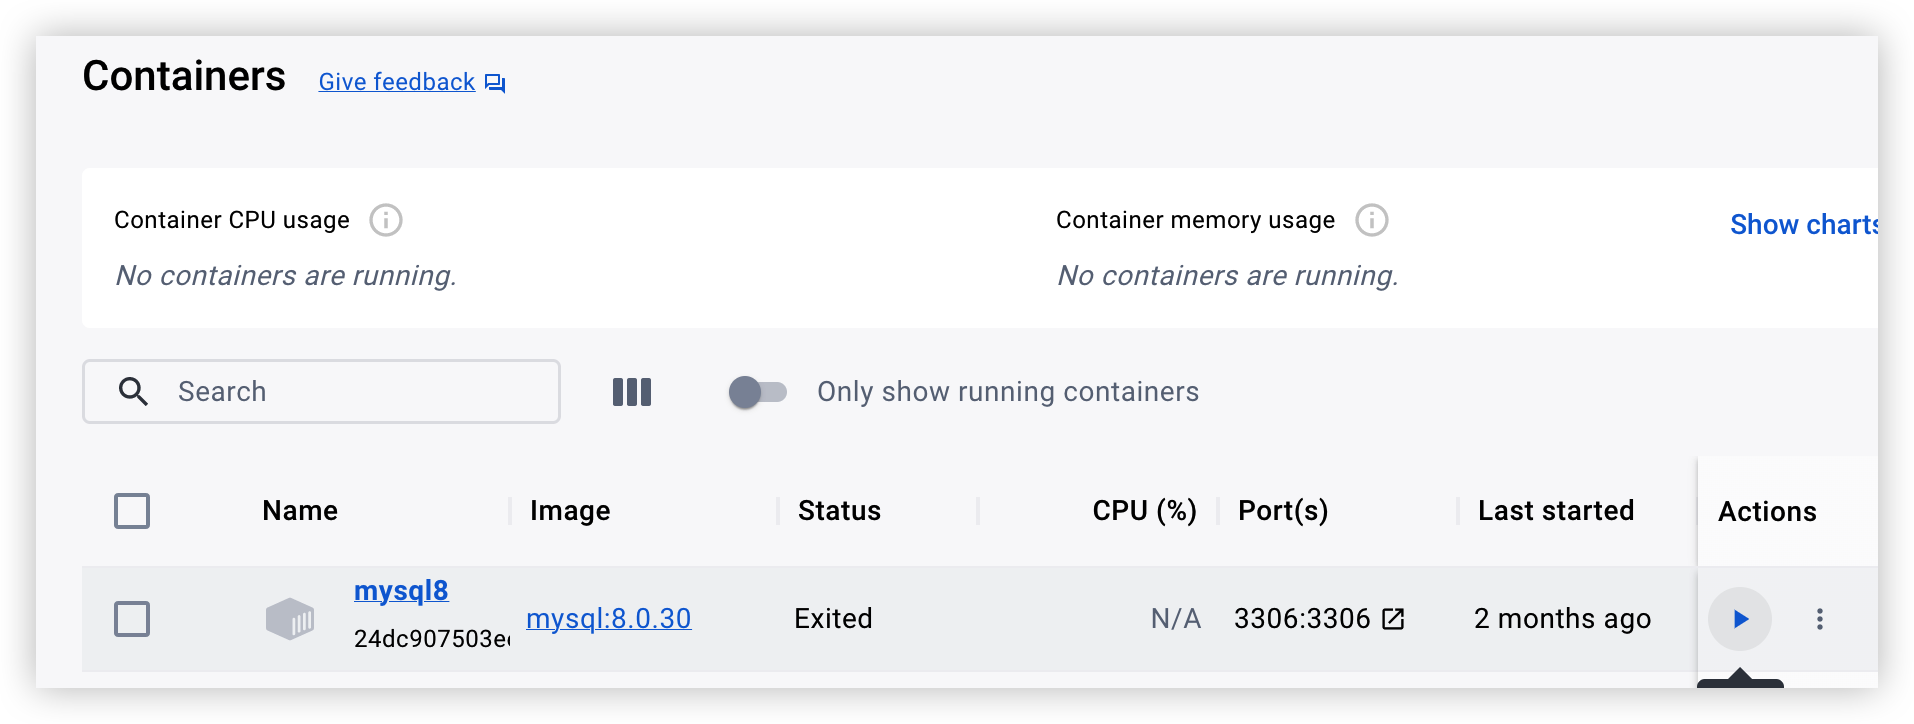Click the search magnifier icon
This screenshot has width=1914, height=724.
(x=133, y=392)
